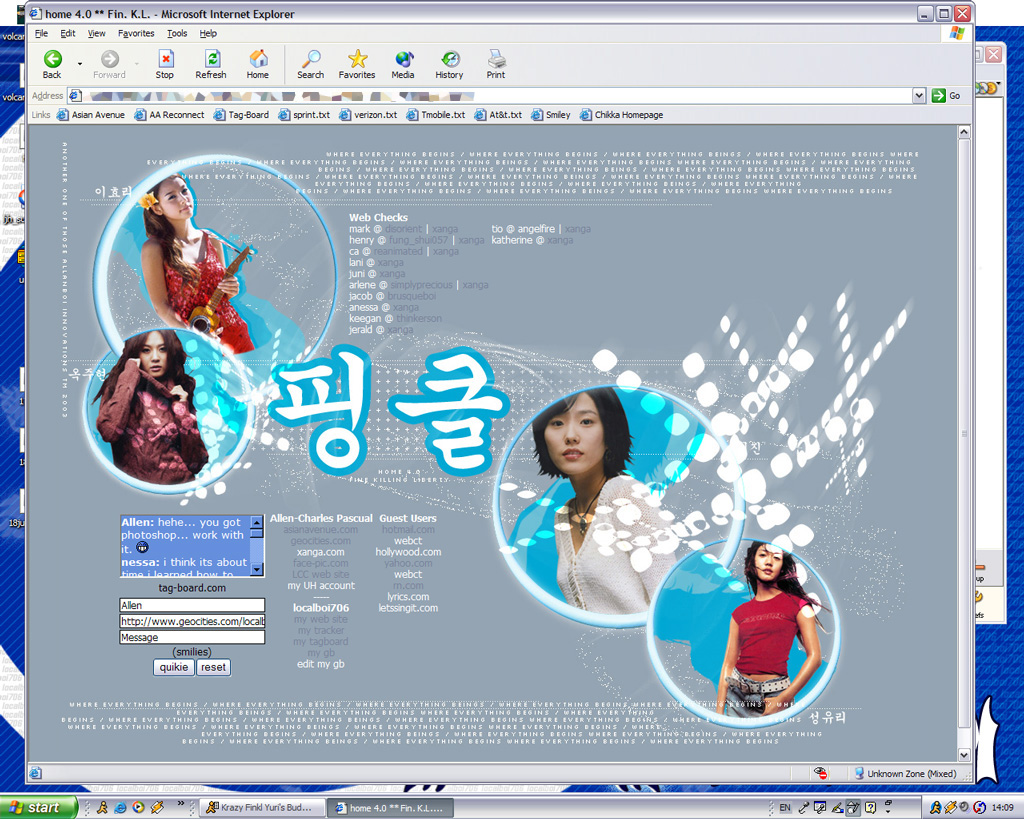Click the Smiley links bar shortcut
1024x819 pixels.
click(551, 115)
